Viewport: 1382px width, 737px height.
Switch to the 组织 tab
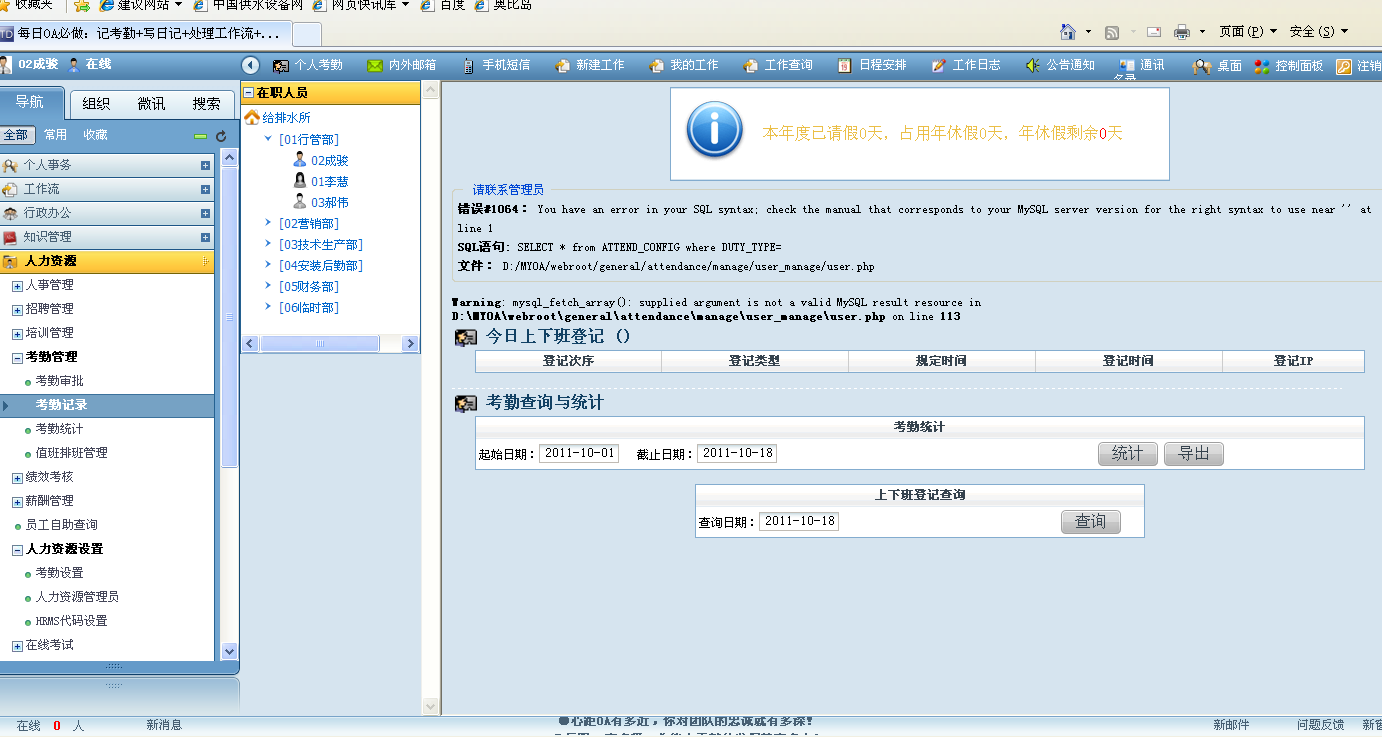[x=96, y=103]
